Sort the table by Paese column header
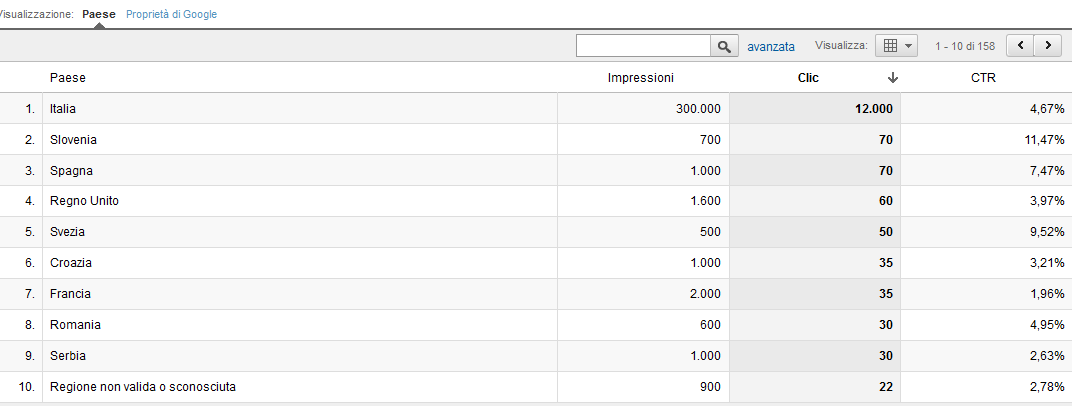 click(x=67, y=78)
